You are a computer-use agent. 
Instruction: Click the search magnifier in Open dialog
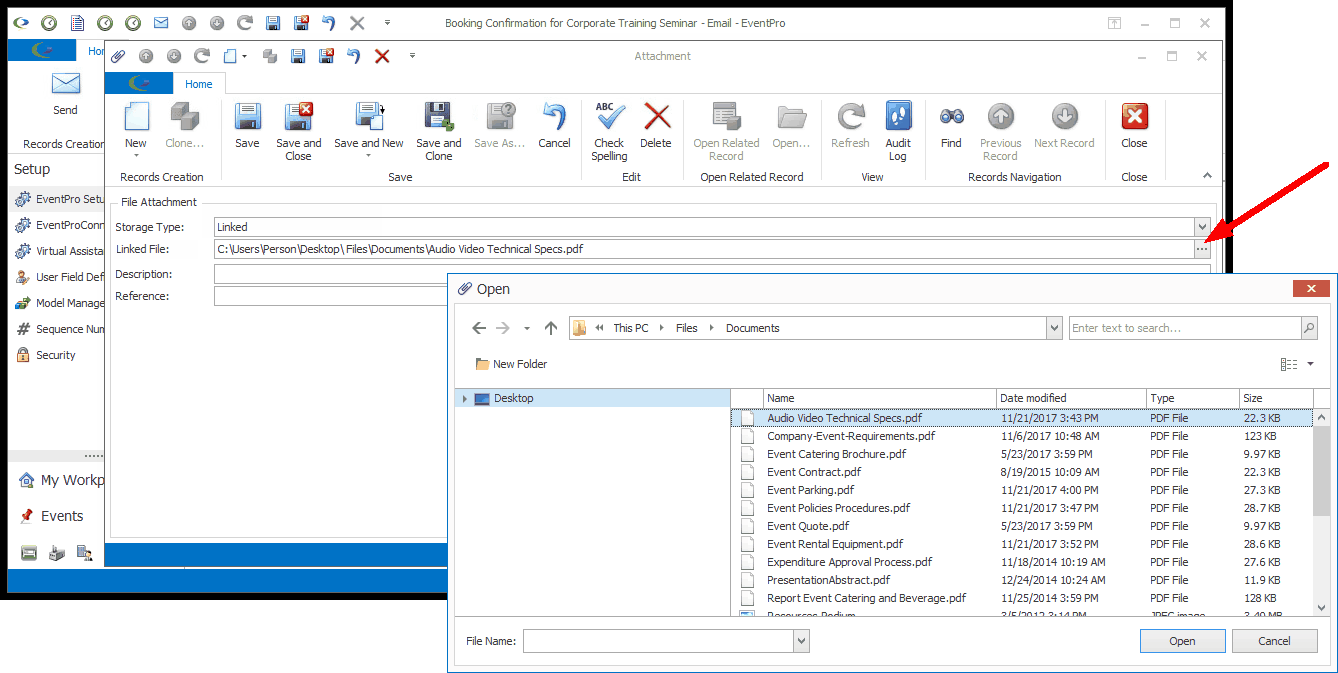point(1309,328)
